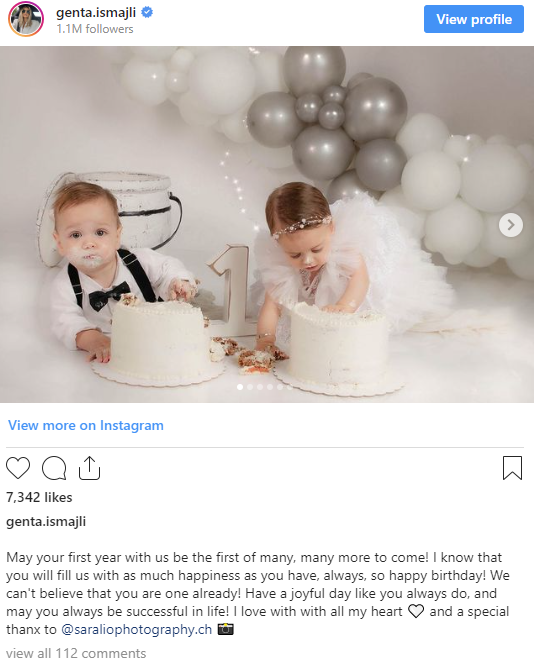
Task: Click genta.ismajli username above caption
Action: pos(46,521)
